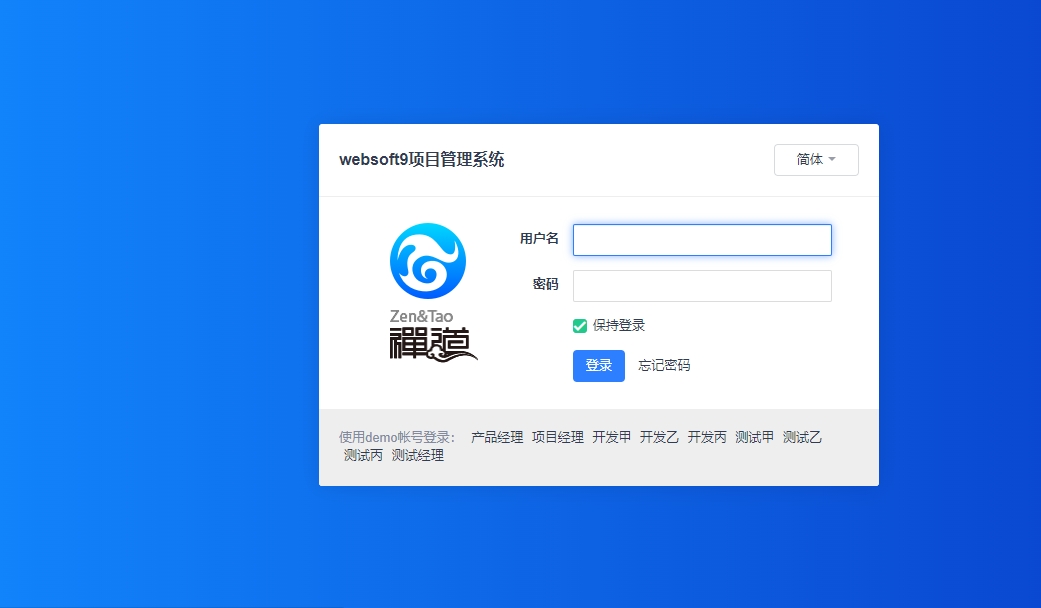This screenshot has height=608, width=1041.
Task: Click the 禅道 calligraphy logo text
Action: click(432, 343)
